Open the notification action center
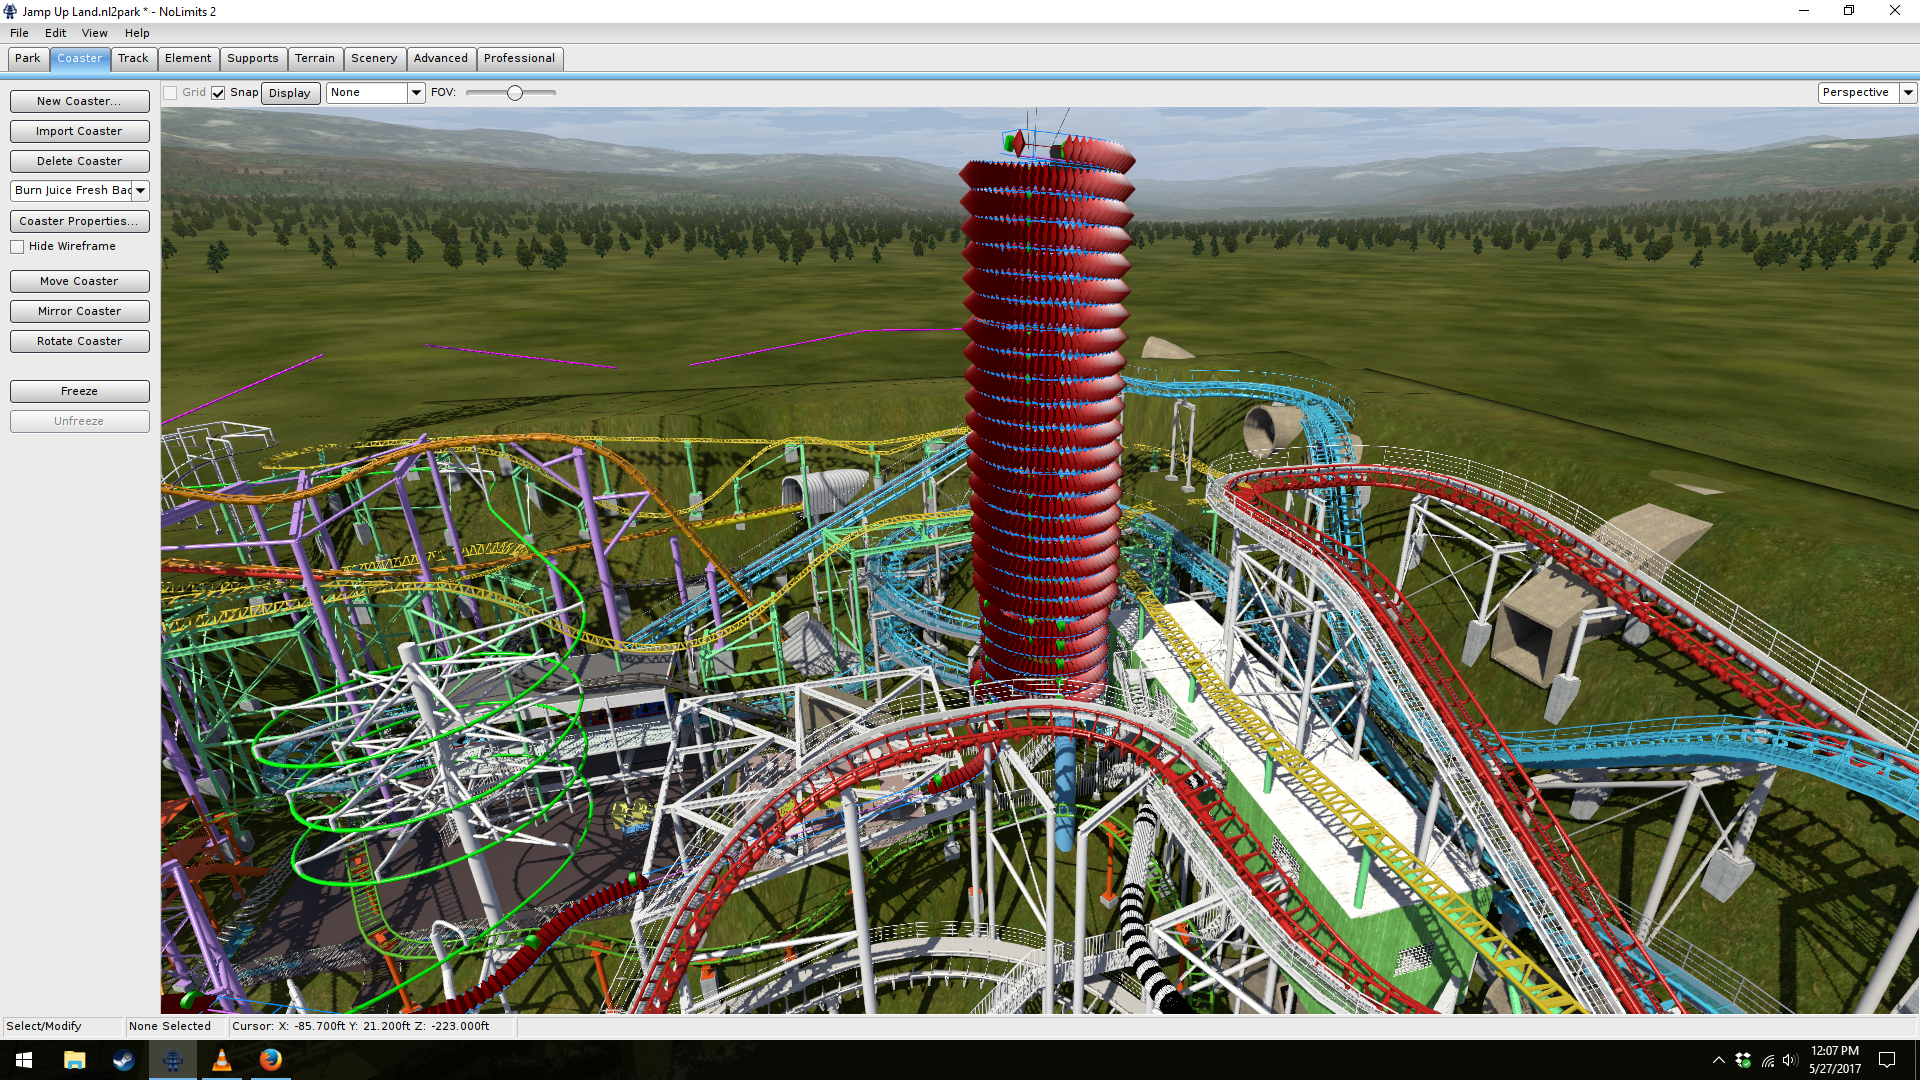The height and width of the screenshot is (1080, 1920). pos(1887,1060)
